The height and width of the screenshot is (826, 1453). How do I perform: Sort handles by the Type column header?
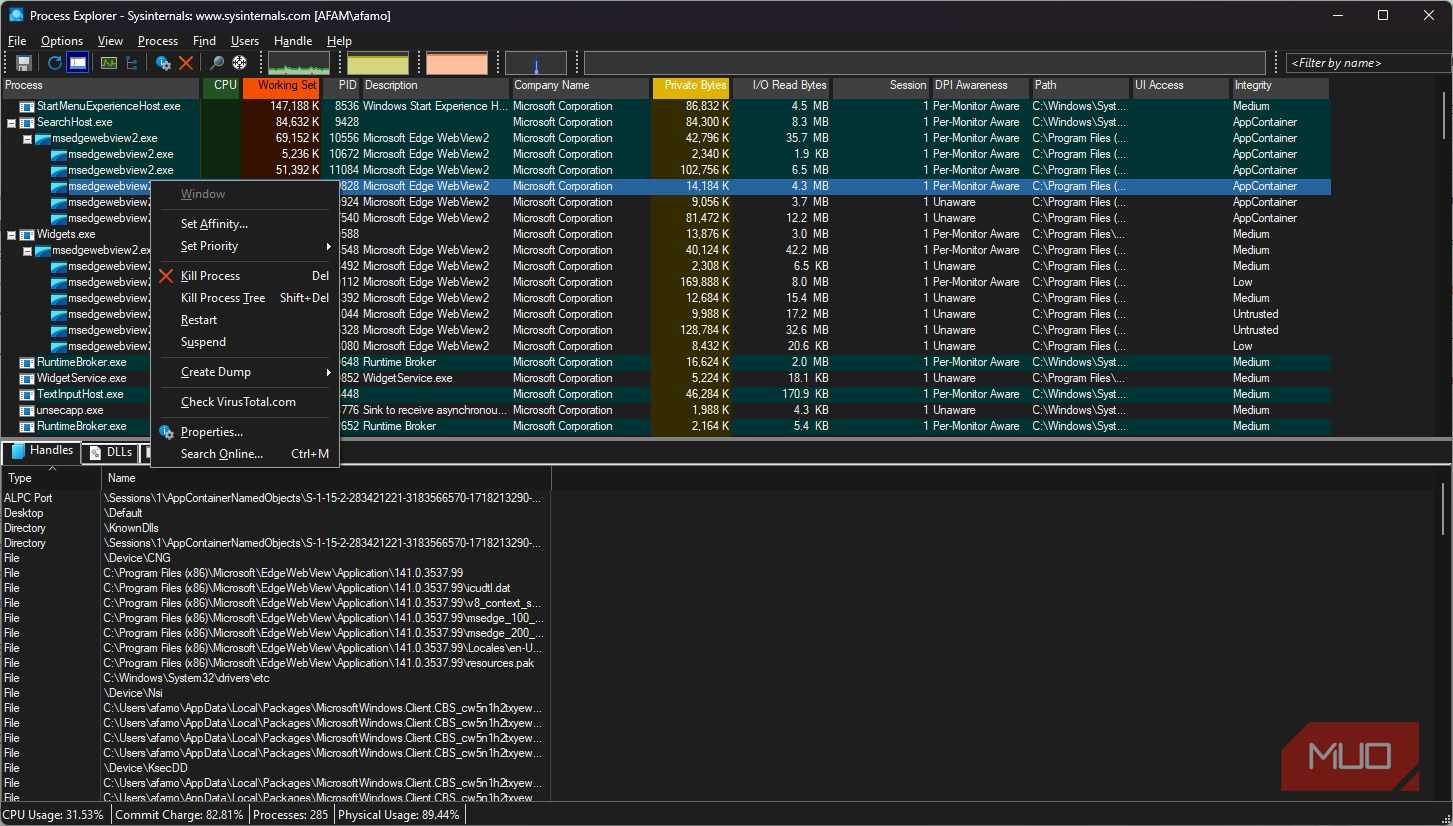(51, 478)
